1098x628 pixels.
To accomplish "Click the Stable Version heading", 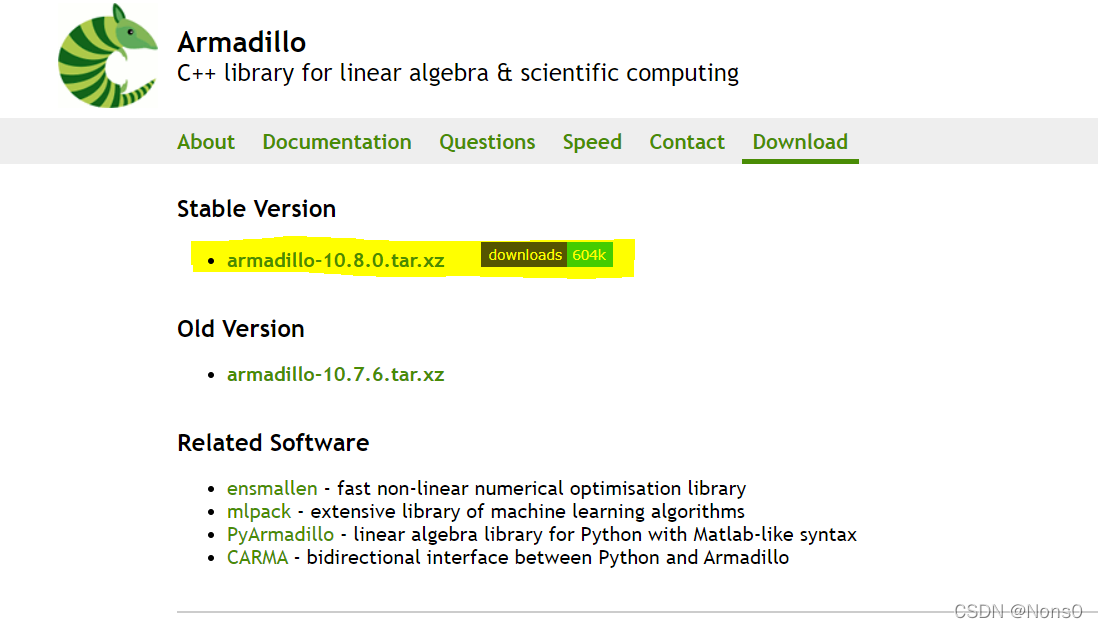I will point(256,209).
